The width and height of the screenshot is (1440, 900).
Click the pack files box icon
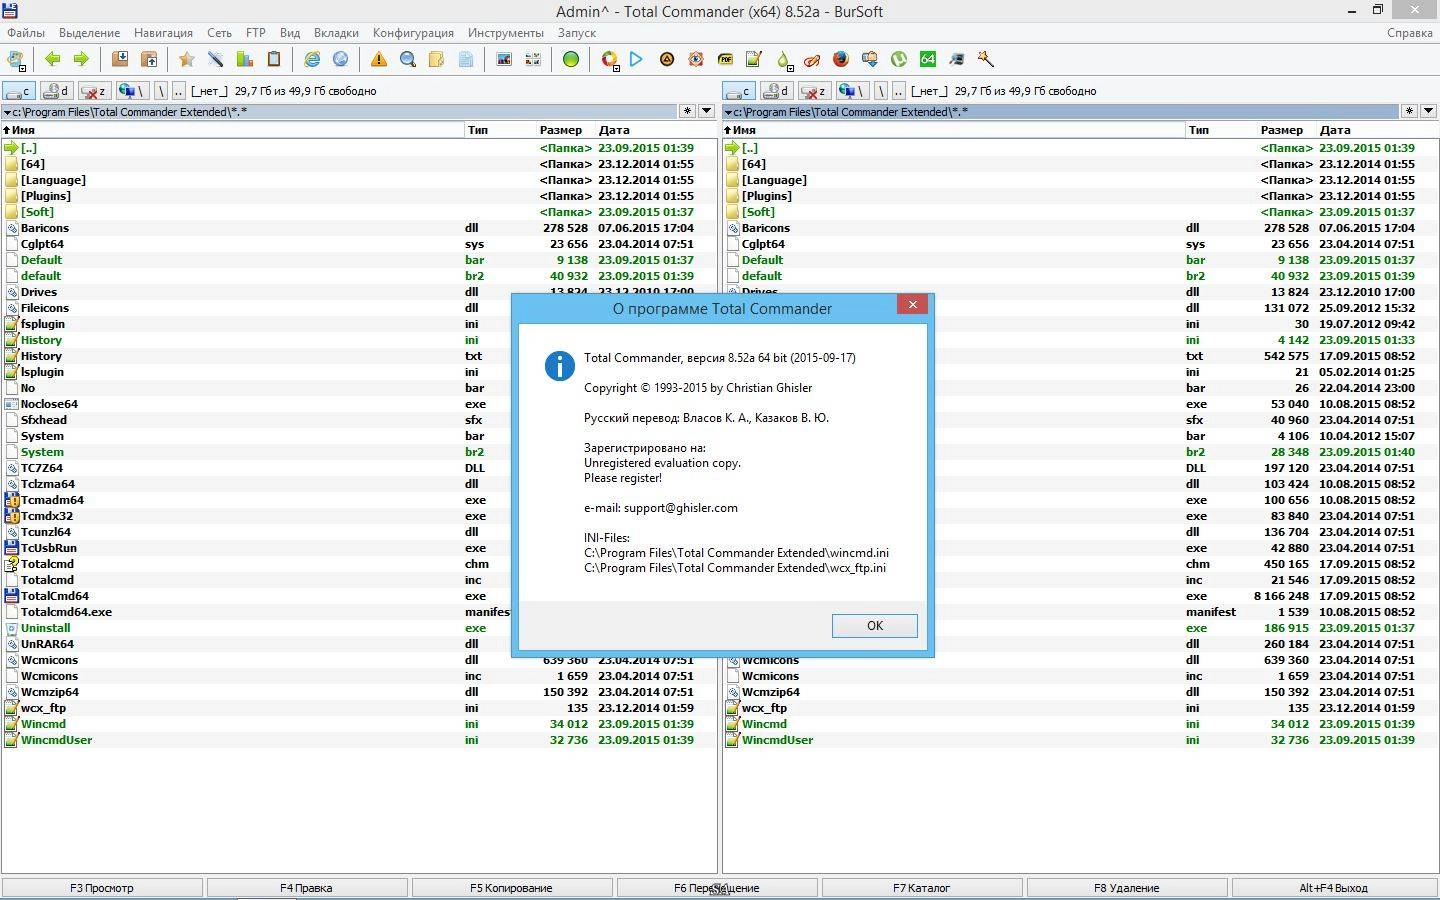pyautogui.click(x=120, y=59)
